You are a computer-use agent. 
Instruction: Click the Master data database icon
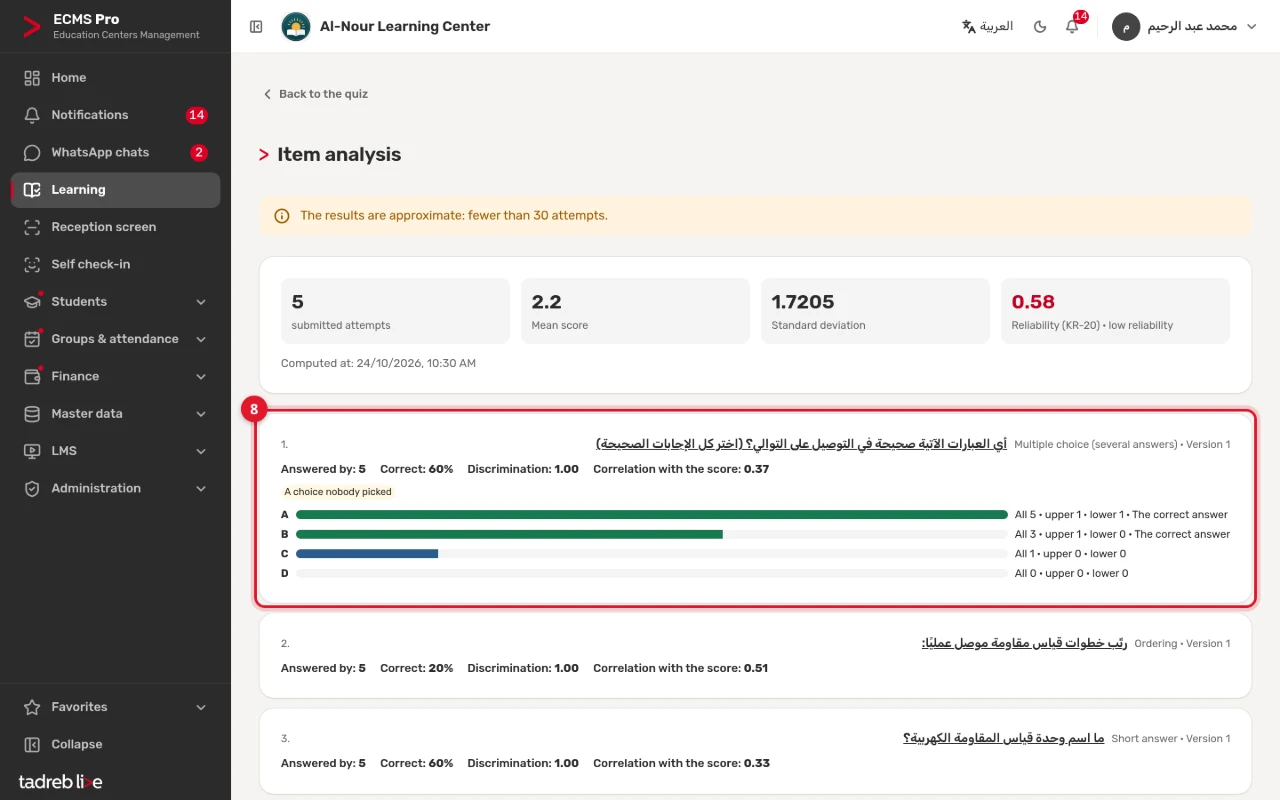pos(32,414)
